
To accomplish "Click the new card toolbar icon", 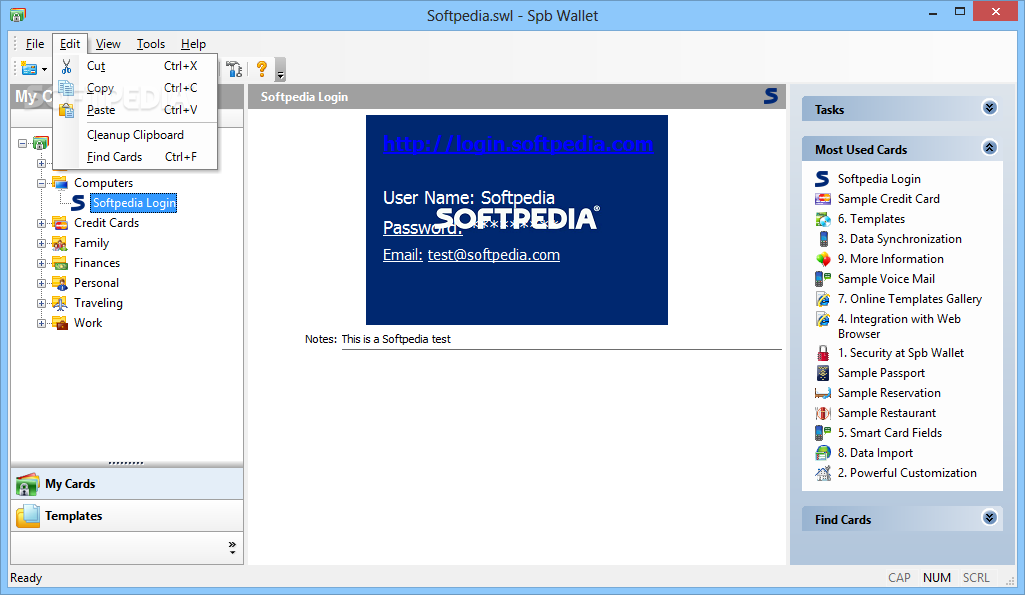I will pos(29,69).
